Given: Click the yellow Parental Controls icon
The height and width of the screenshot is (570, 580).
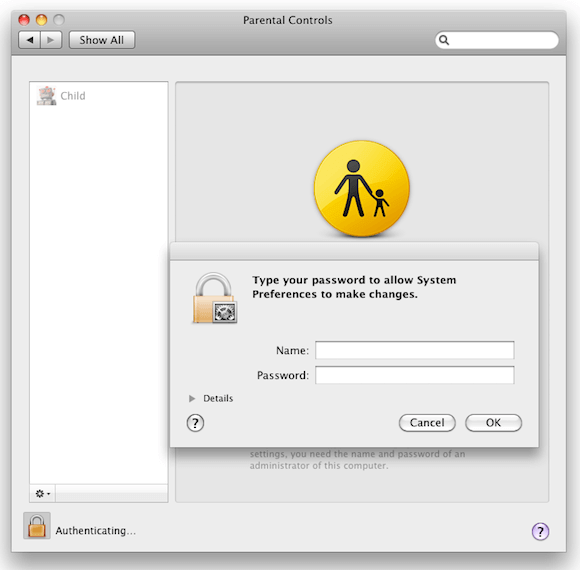Looking at the screenshot, I should pos(362,188).
